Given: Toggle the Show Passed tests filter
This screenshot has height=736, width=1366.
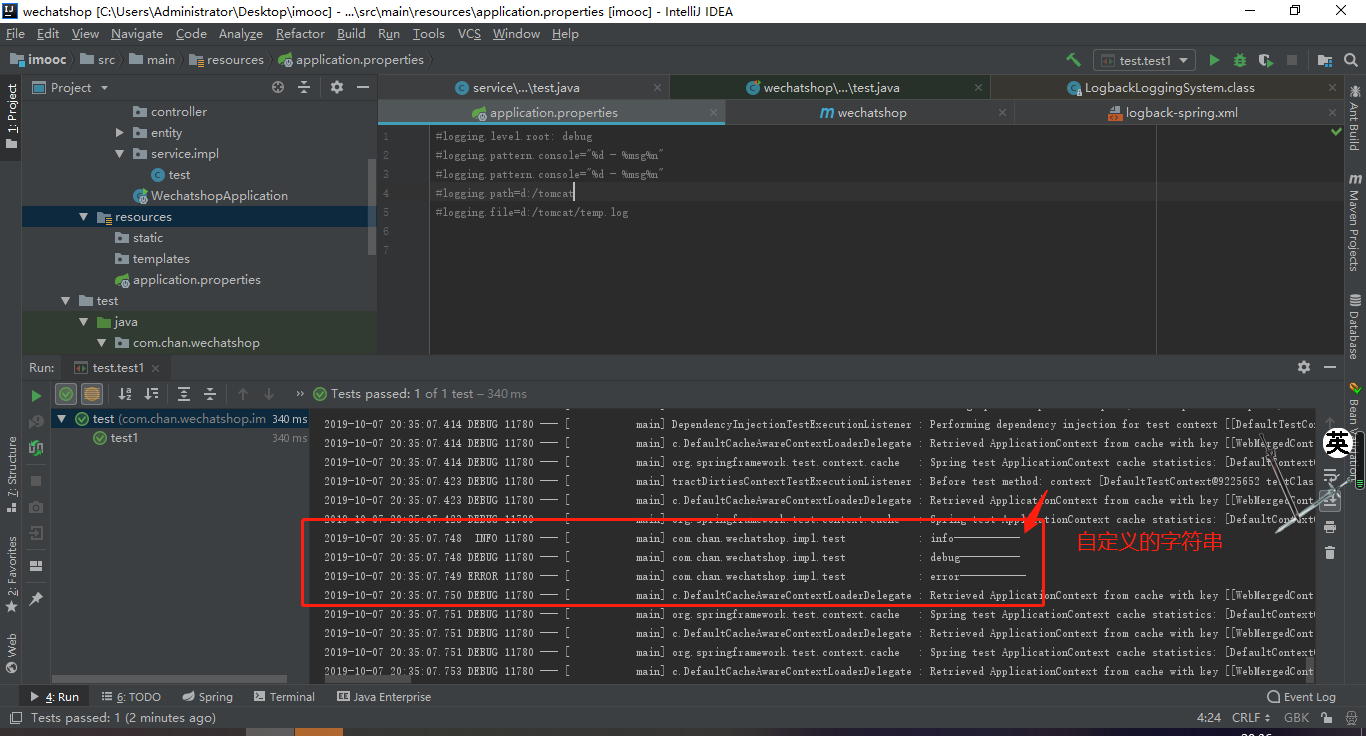Looking at the screenshot, I should coord(66,394).
